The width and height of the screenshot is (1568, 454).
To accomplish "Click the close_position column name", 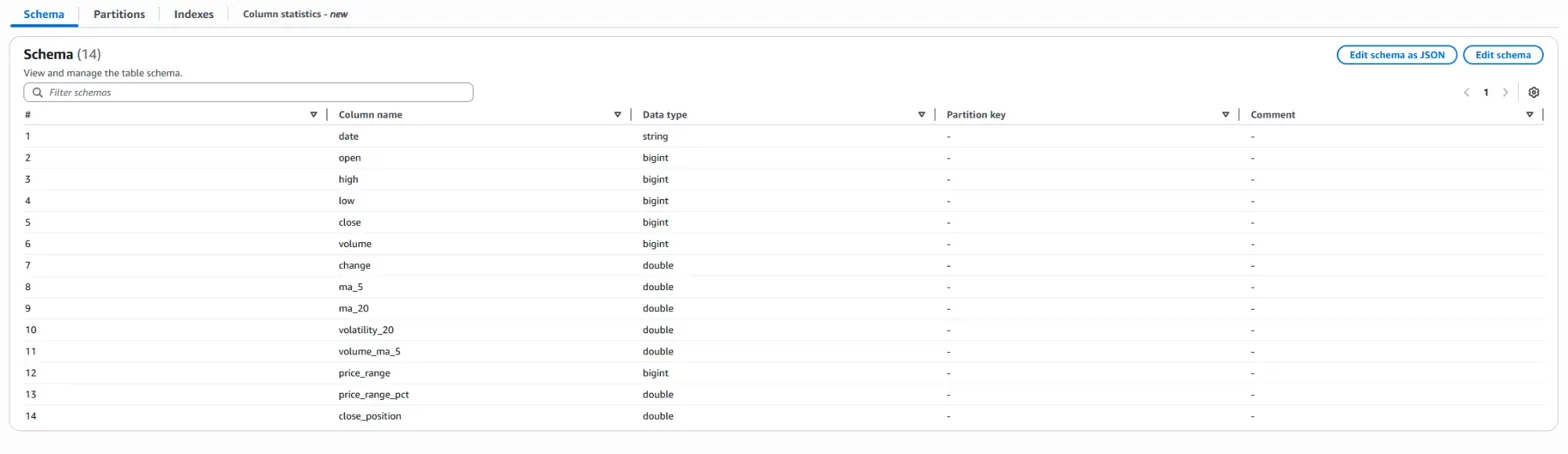I will [x=370, y=416].
